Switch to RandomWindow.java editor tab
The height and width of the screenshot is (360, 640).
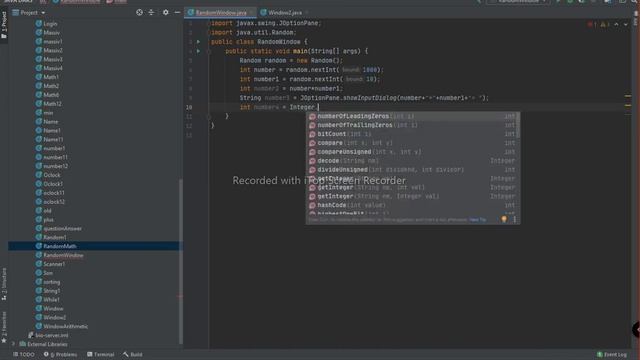coord(221,13)
